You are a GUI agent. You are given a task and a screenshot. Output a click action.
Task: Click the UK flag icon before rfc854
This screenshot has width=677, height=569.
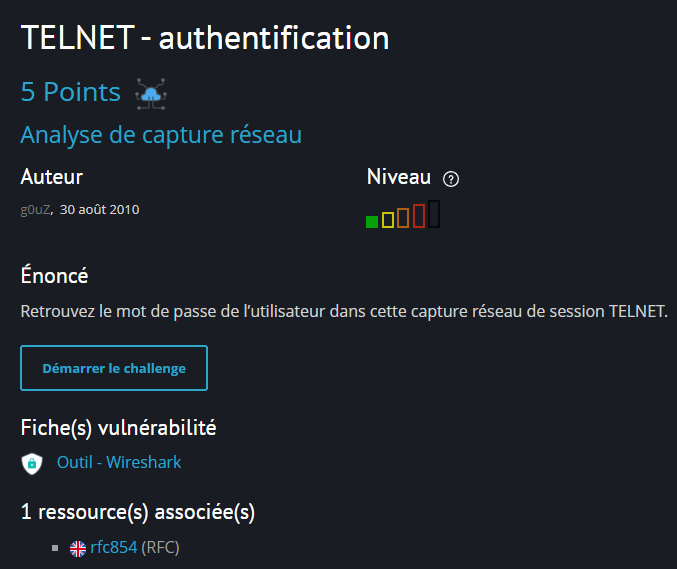tap(78, 548)
